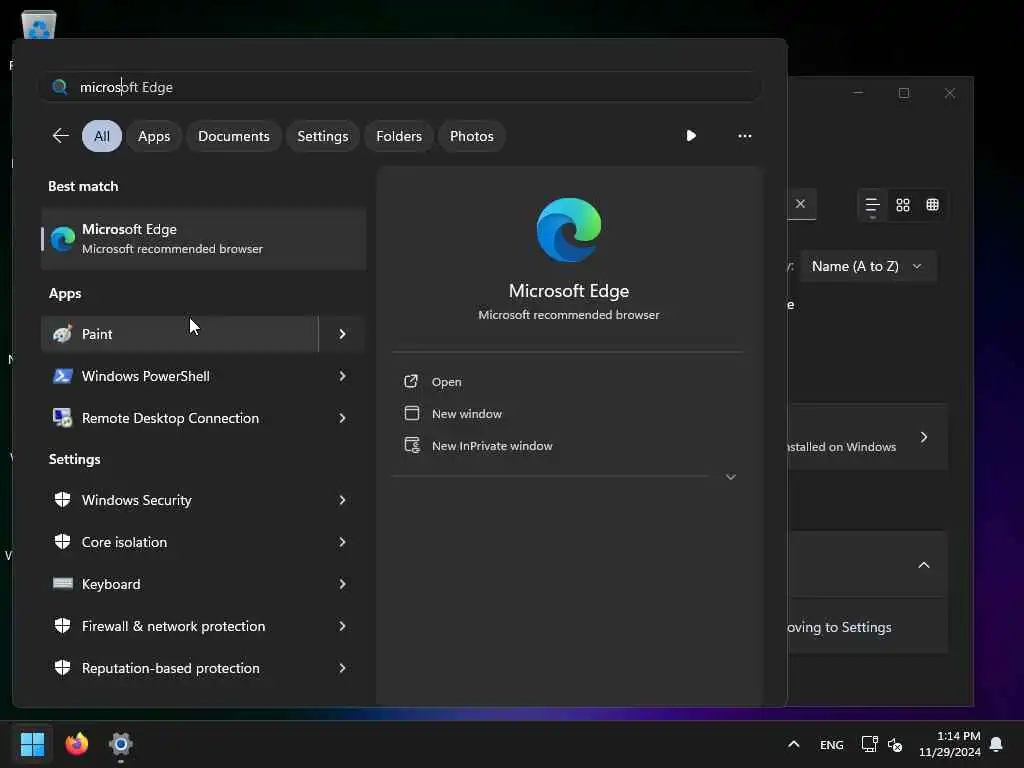The height and width of the screenshot is (768, 1024).
Task: Expand Remote Desktop Connection options arrow
Action: tap(342, 418)
